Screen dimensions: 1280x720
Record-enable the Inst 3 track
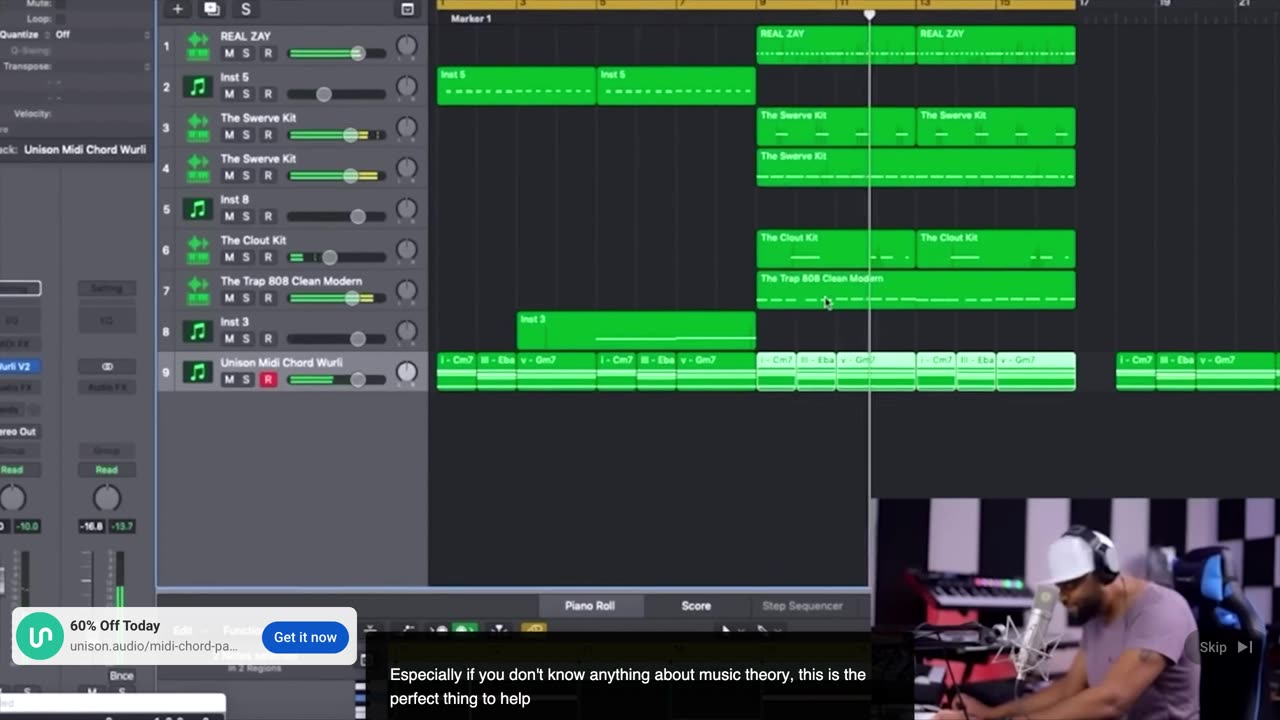(x=267, y=339)
